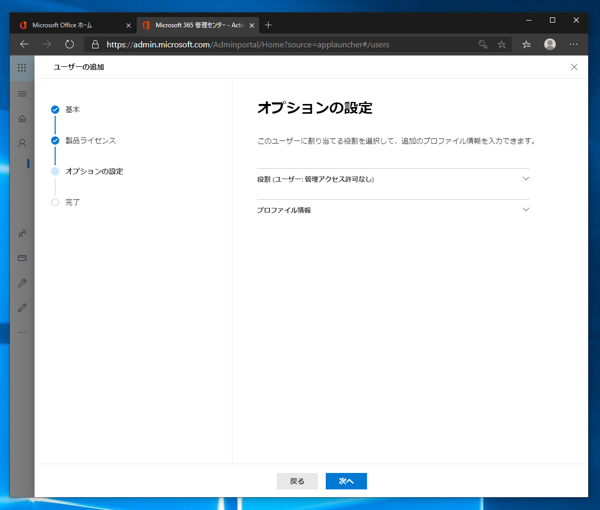This screenshot has height=510, width=600.
Task: Show all sidebar items via ellipsis
Action: pos(22,332)
